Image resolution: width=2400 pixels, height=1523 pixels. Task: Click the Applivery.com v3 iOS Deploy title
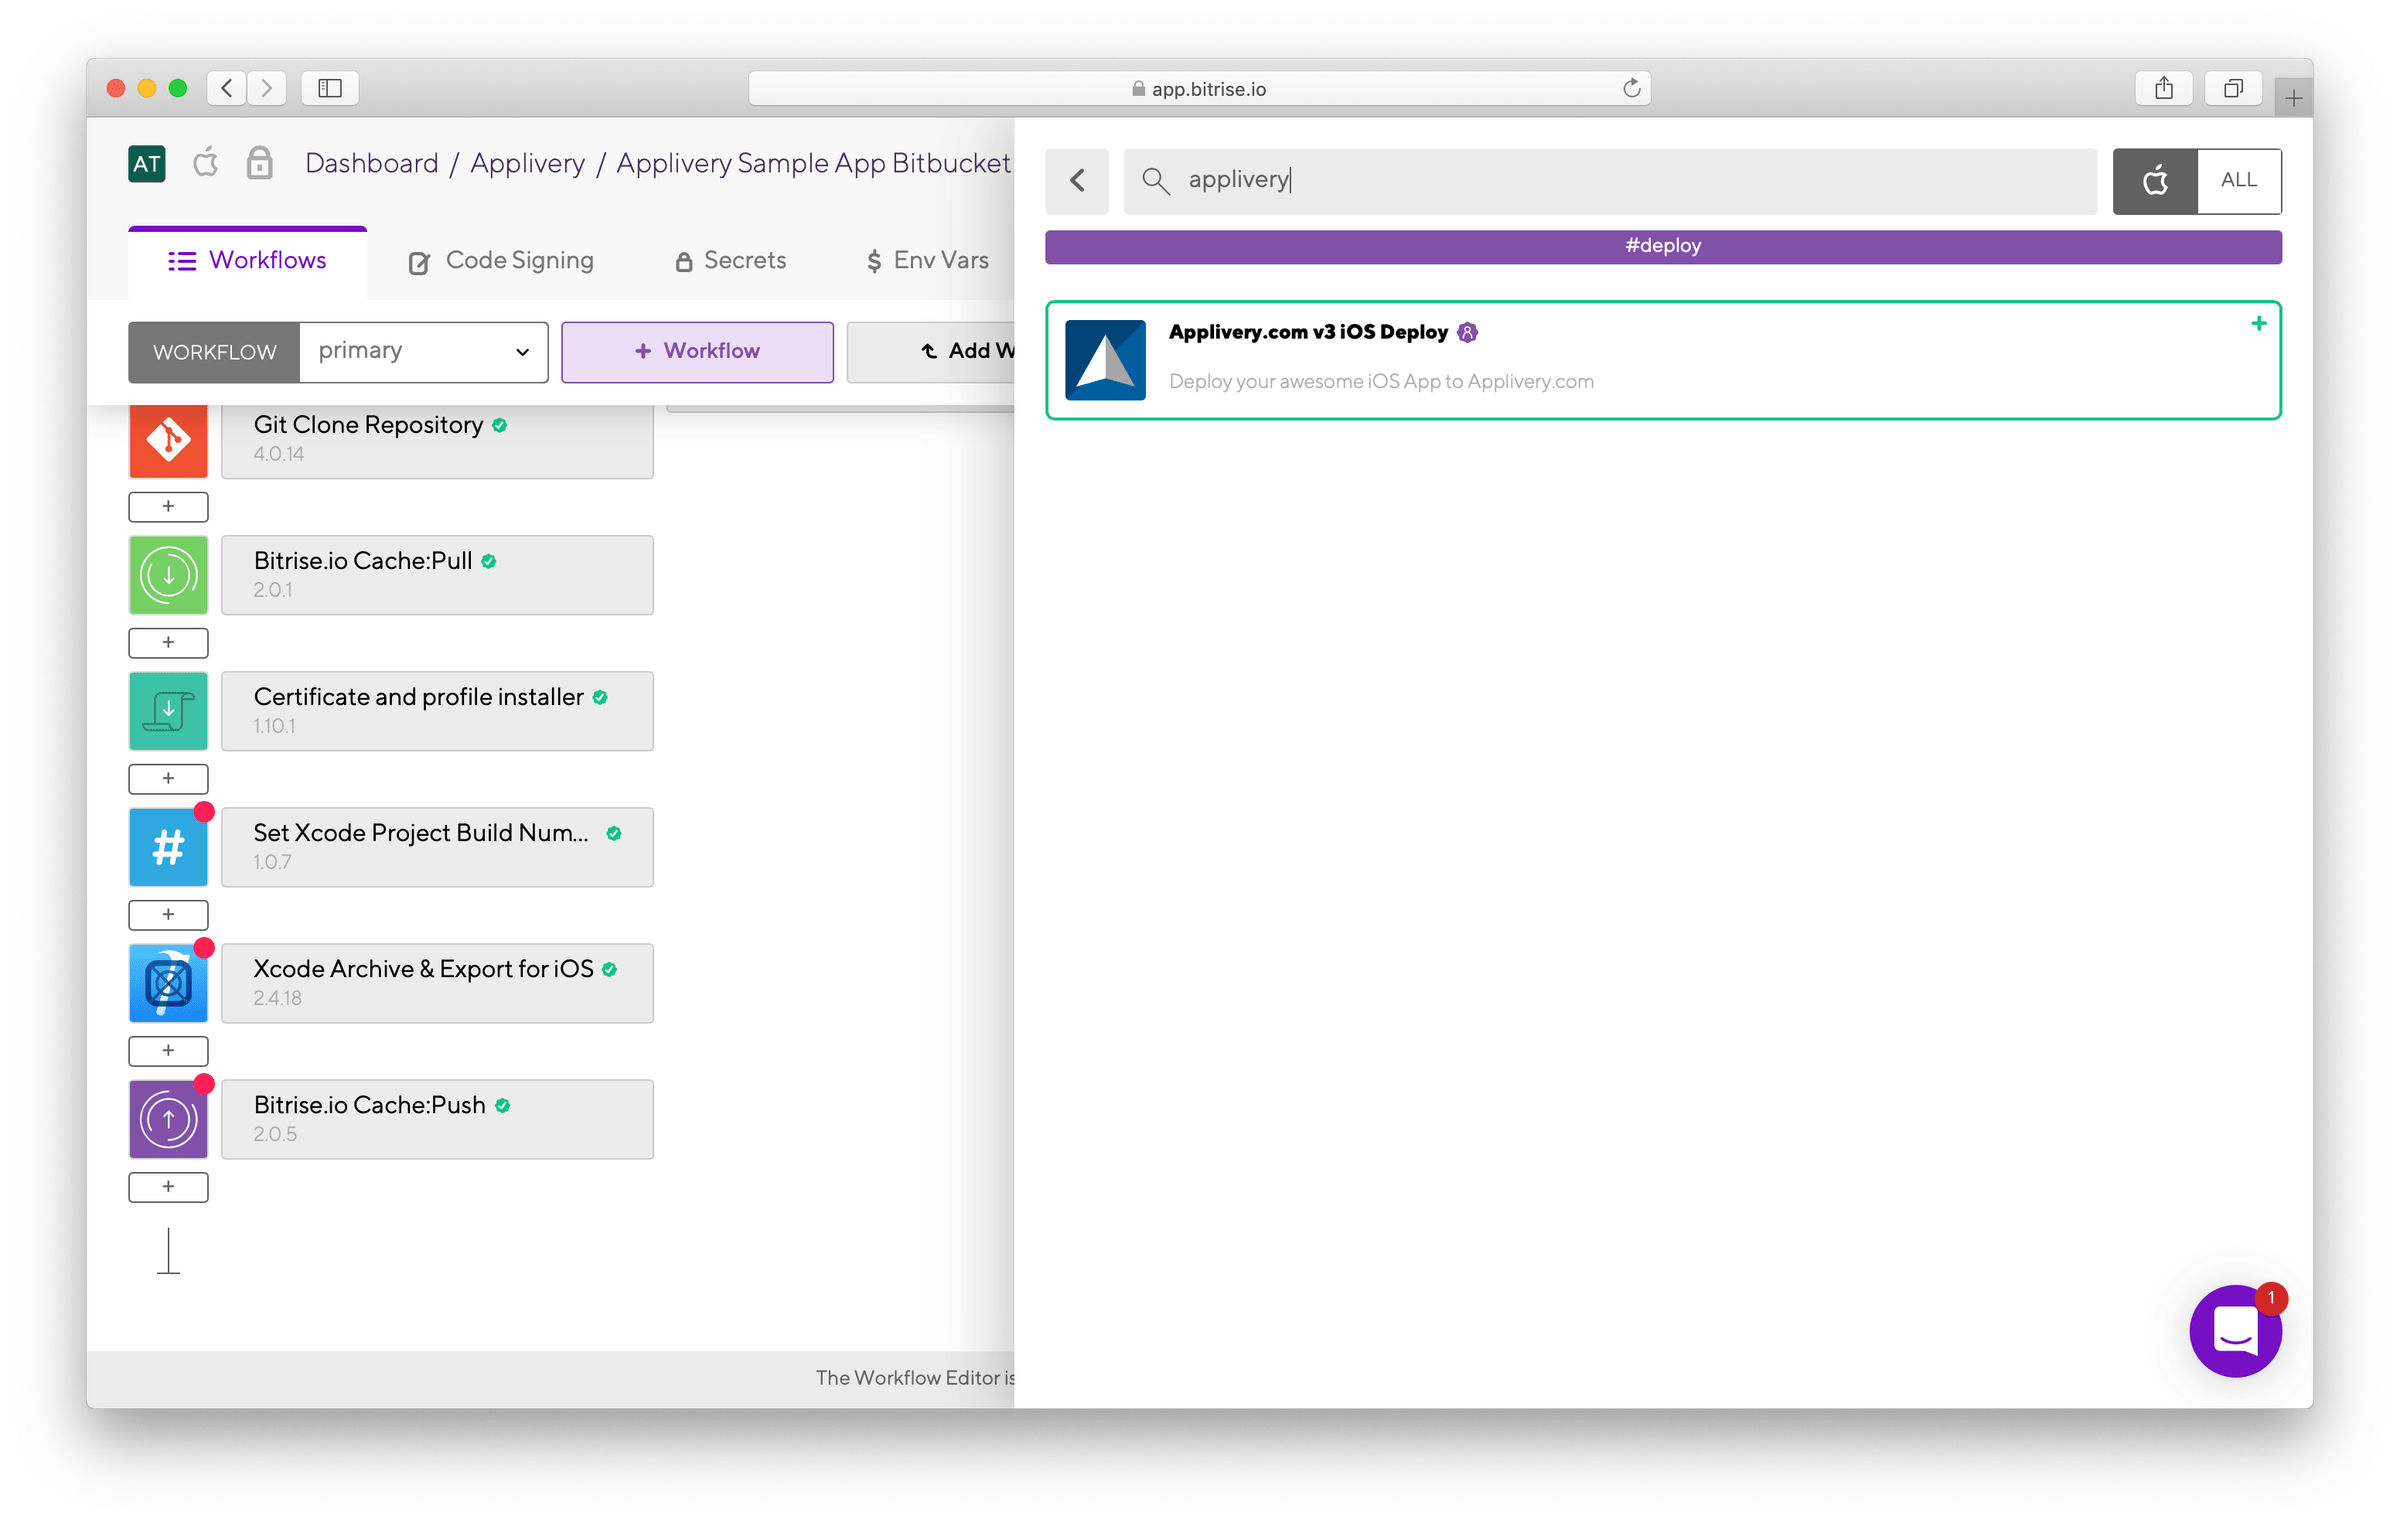click(1308, 333)
